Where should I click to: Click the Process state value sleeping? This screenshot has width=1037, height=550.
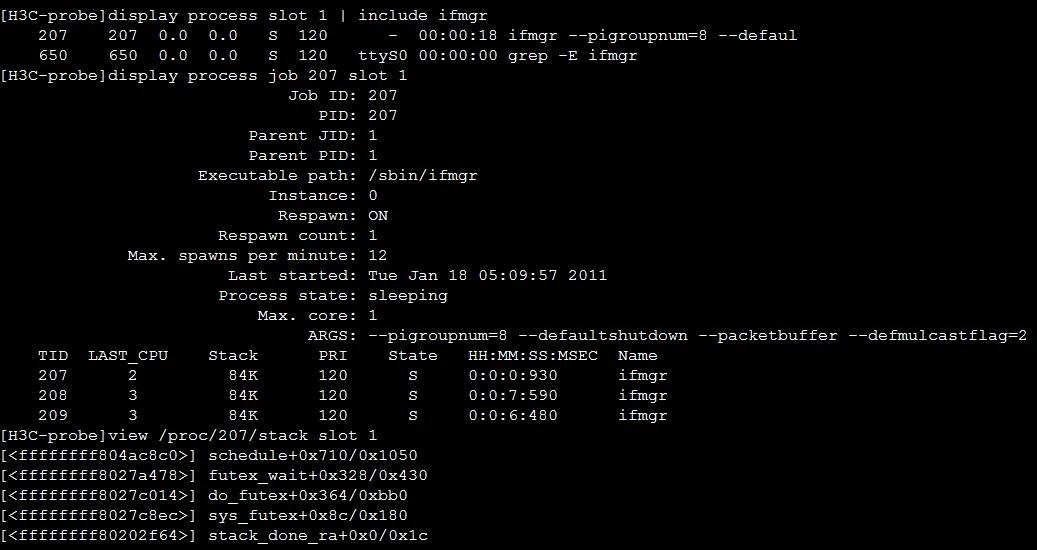point(408,295)
